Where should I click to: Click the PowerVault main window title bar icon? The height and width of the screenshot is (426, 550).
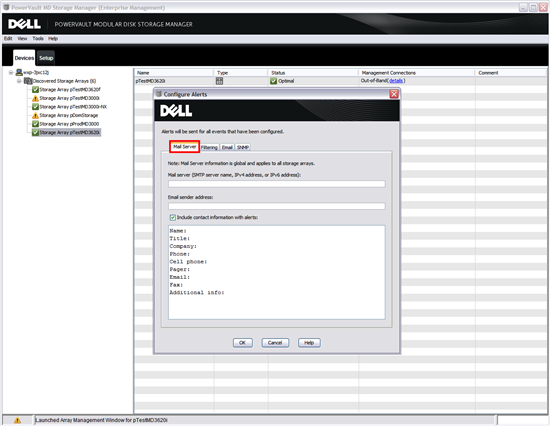[6, 7]
